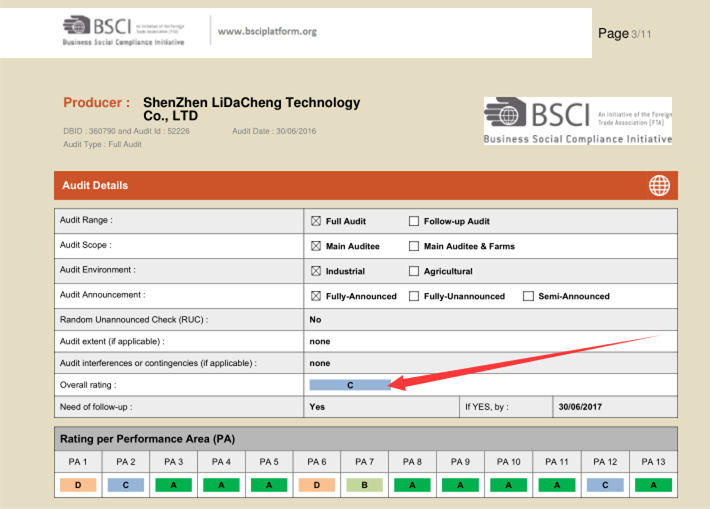Click the PA 13 rating A swatch
Screen dimensions: 710x509
653,485
